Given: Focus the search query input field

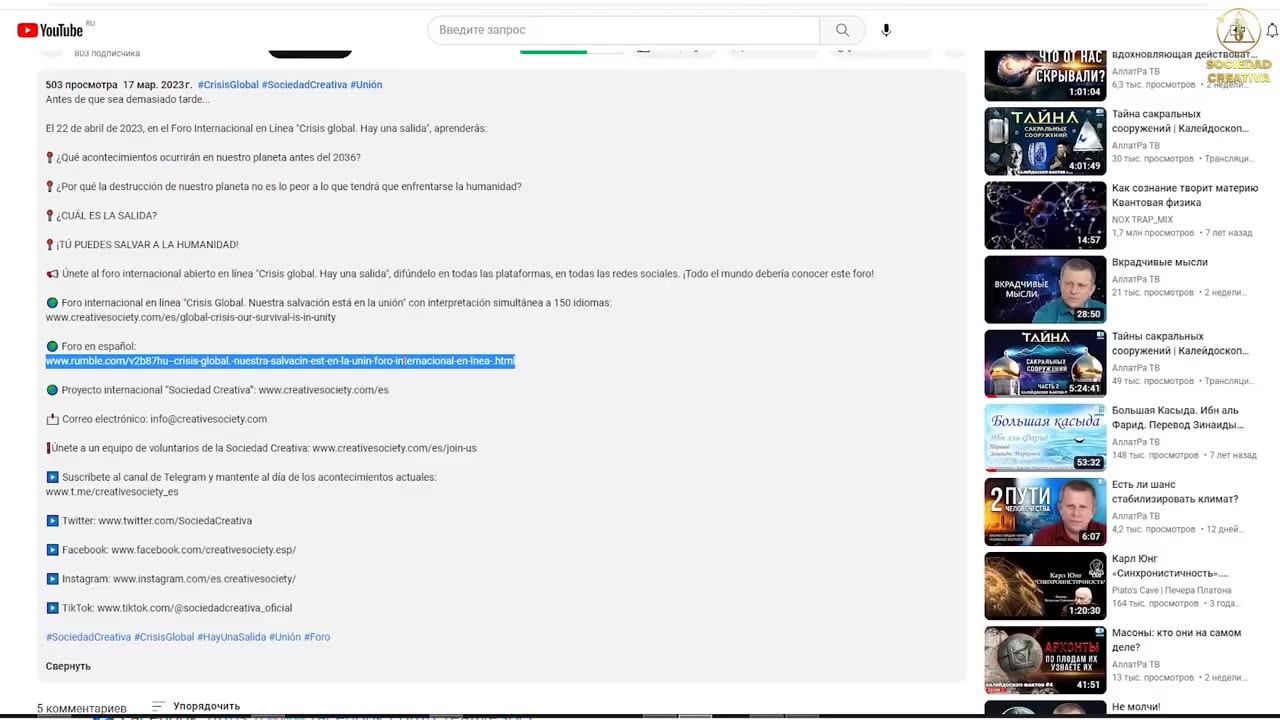Looking at the screenshot, I should coord(624,30).
